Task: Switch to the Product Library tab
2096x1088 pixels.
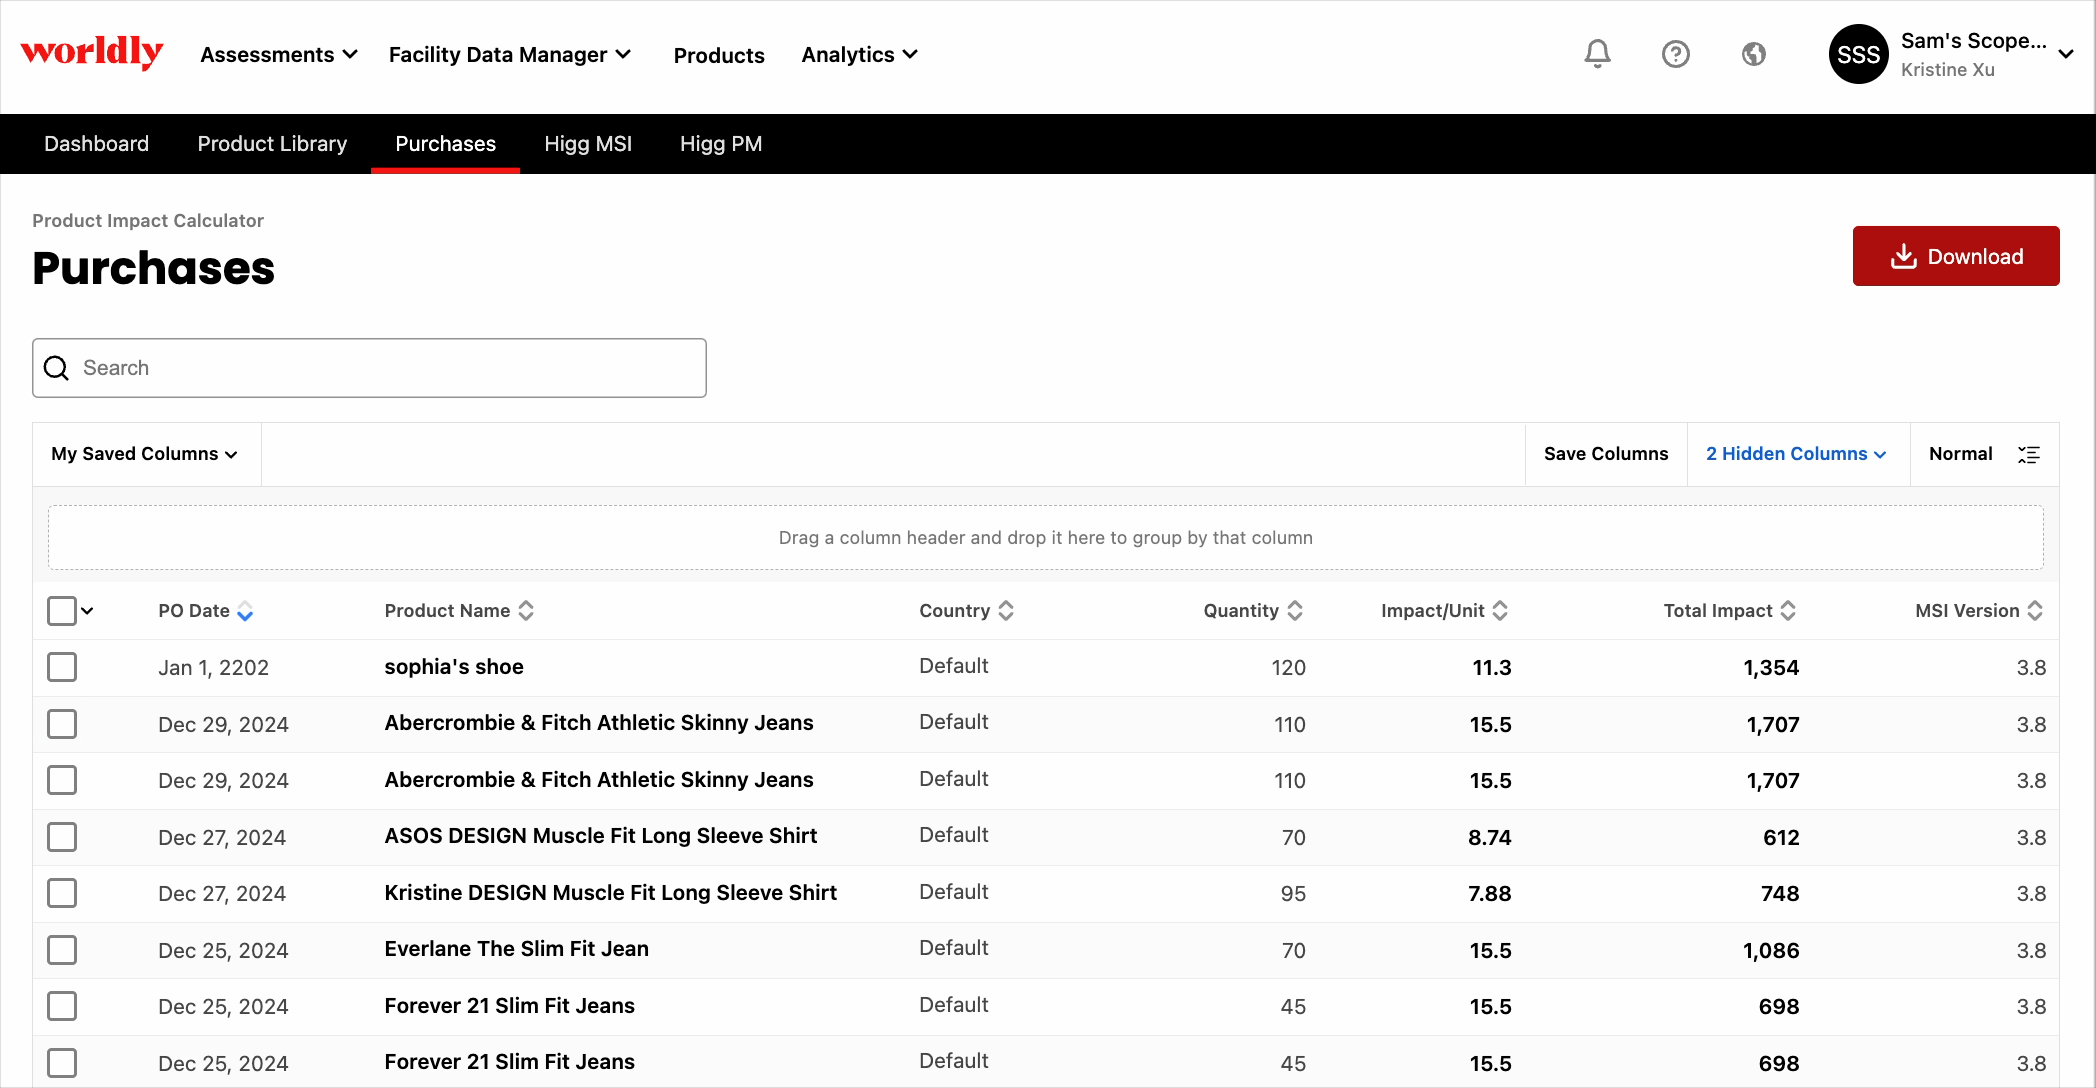Action: (x=272, y=144)
